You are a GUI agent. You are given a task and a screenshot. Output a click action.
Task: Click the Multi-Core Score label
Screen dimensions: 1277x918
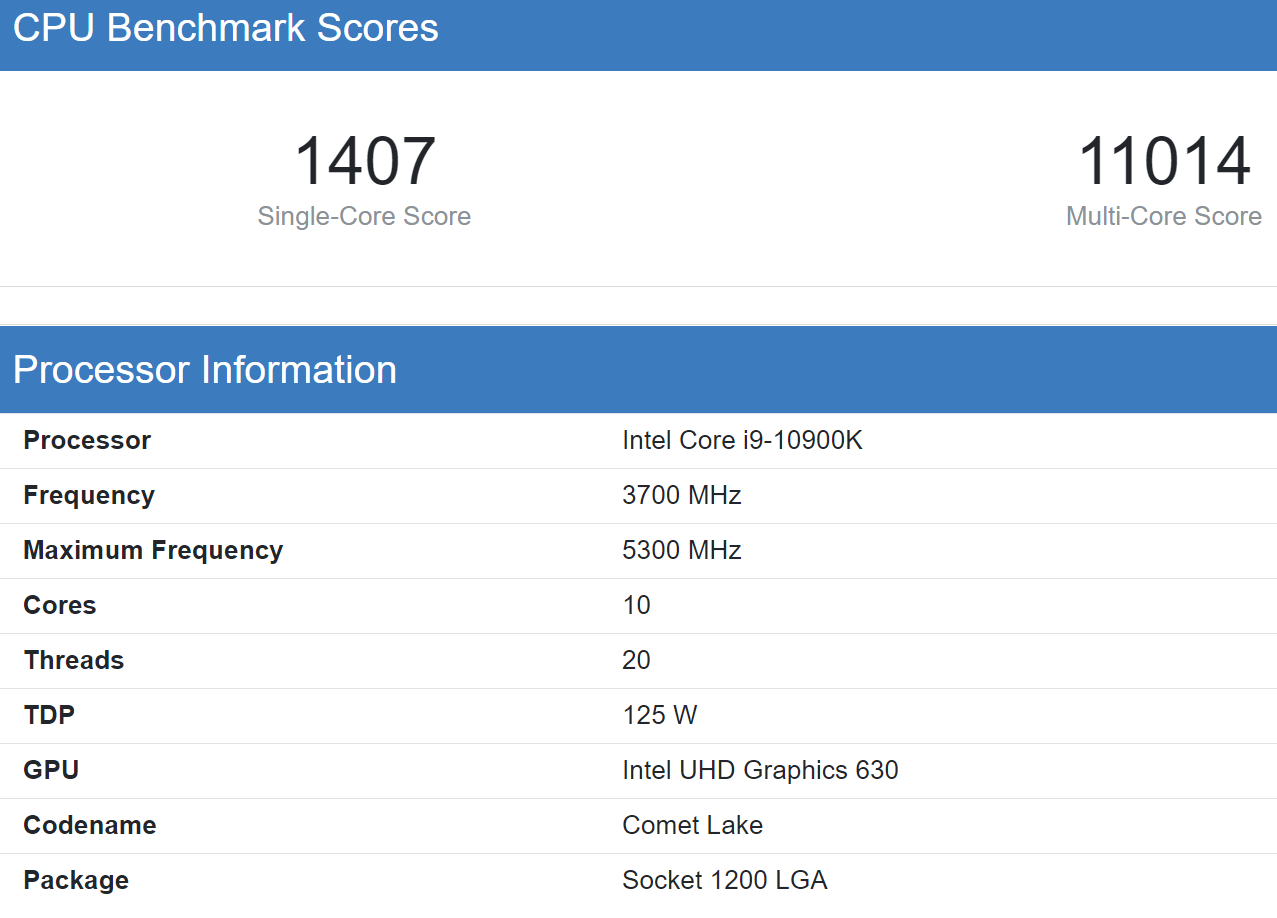[1164, 216]
